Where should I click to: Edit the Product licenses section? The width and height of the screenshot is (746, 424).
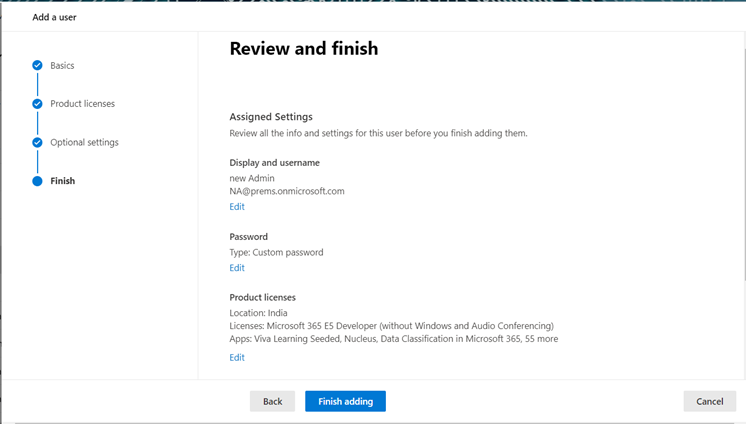237,357
